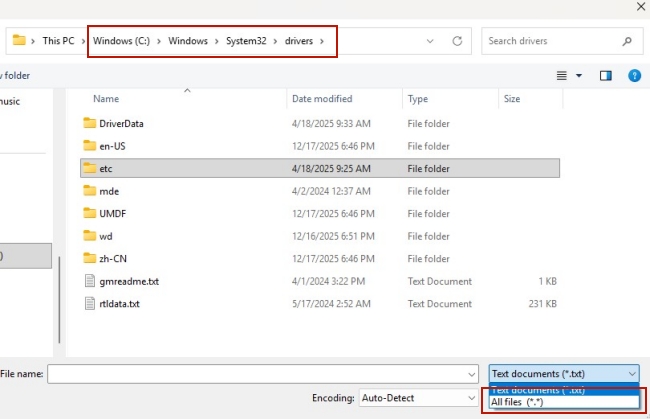Viewport: 650px width, 419px height.
Task: Click the en-US name text
Action: click(x=112, y=146)
